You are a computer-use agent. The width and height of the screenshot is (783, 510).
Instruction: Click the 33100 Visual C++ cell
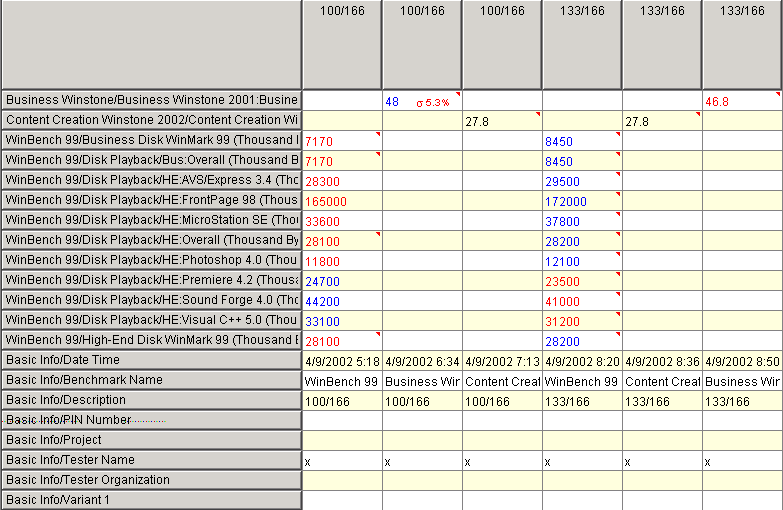click(342, 321)
